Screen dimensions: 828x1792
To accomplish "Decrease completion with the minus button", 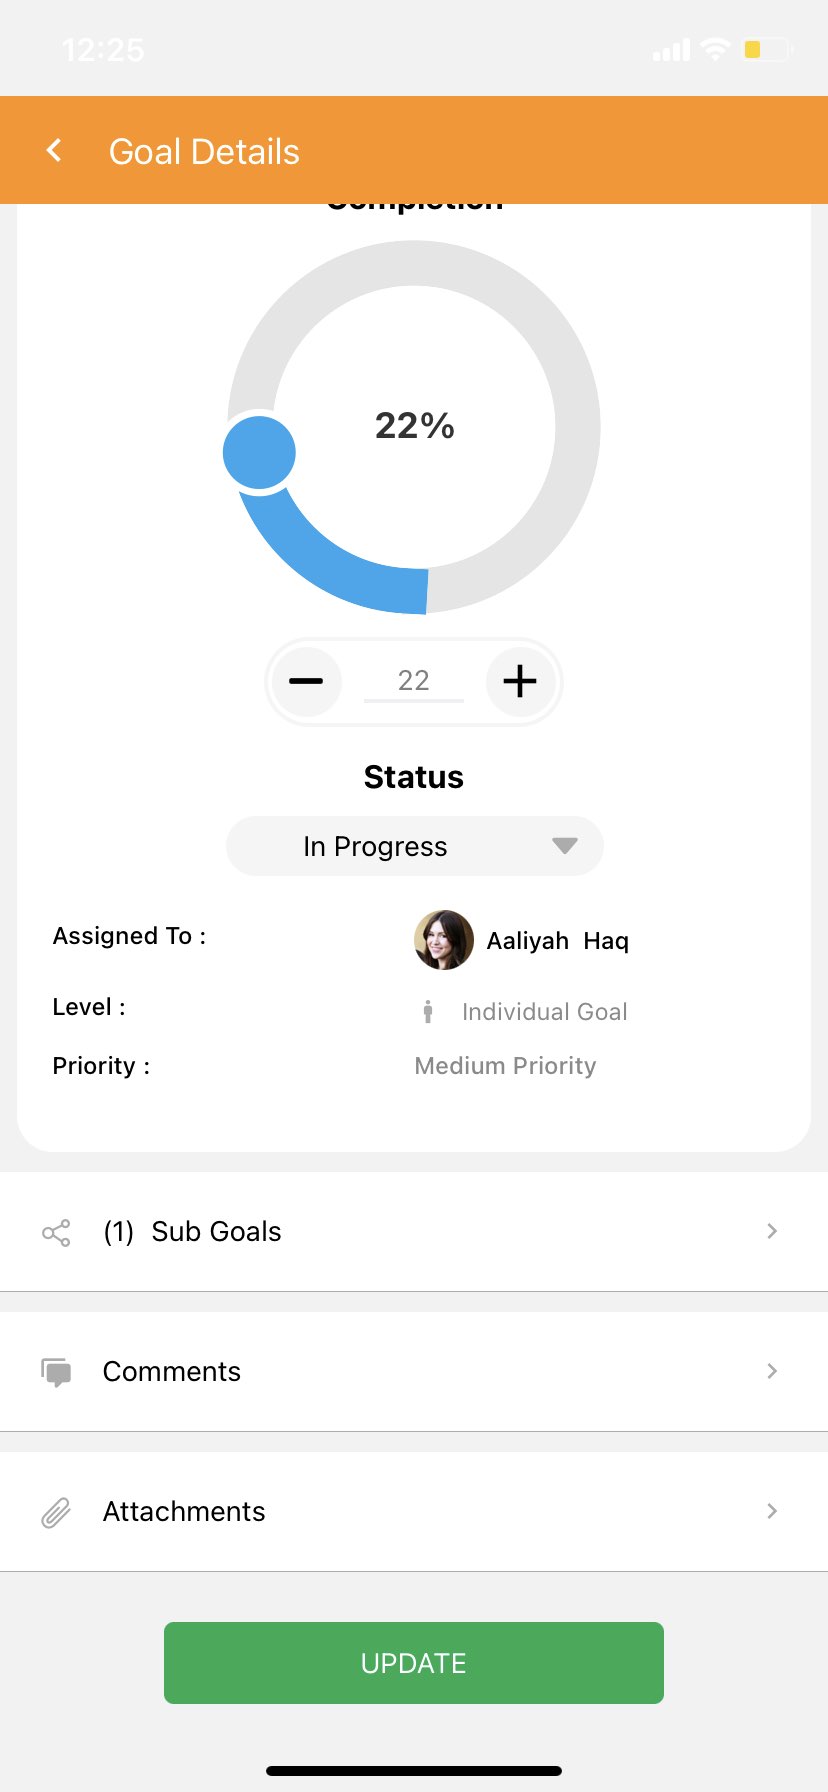I will pos(306,681).
